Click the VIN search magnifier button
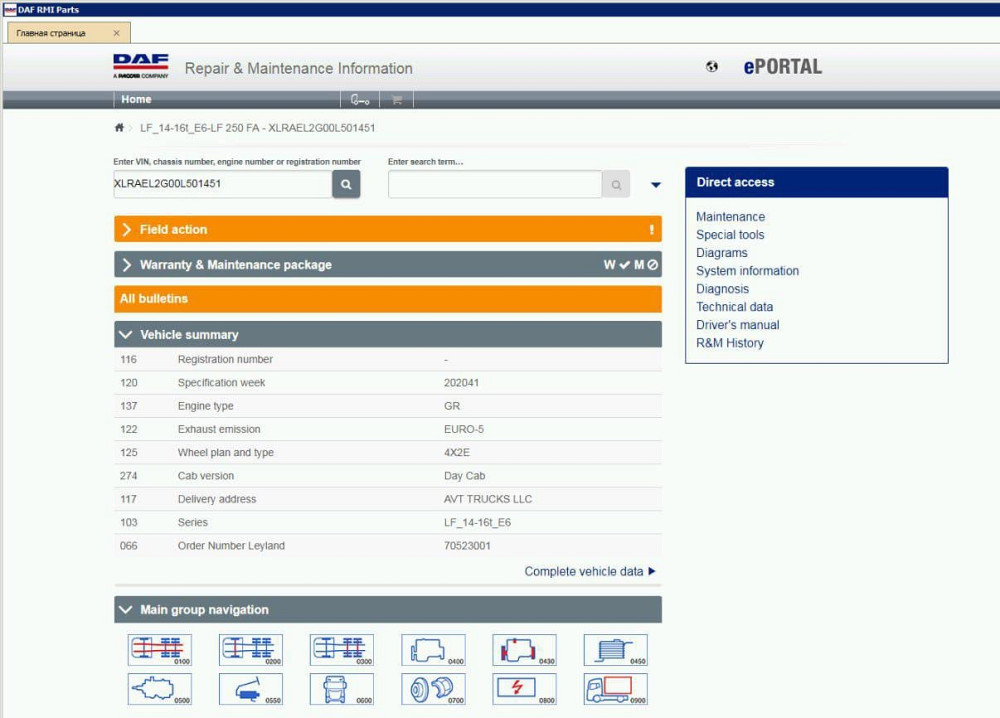1000x718 pixels. [346, 184]
